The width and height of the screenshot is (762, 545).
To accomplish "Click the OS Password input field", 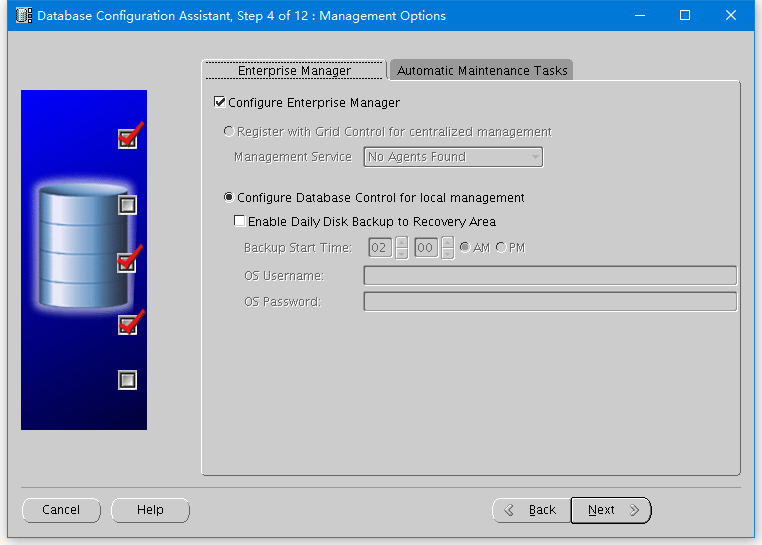I will [550, 301].
